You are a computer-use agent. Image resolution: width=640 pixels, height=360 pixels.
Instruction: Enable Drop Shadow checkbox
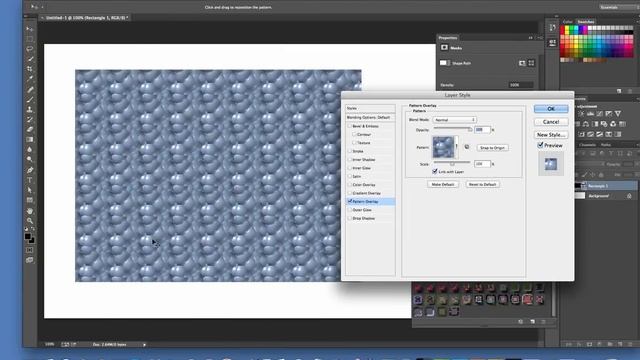[x=350, y=218]
